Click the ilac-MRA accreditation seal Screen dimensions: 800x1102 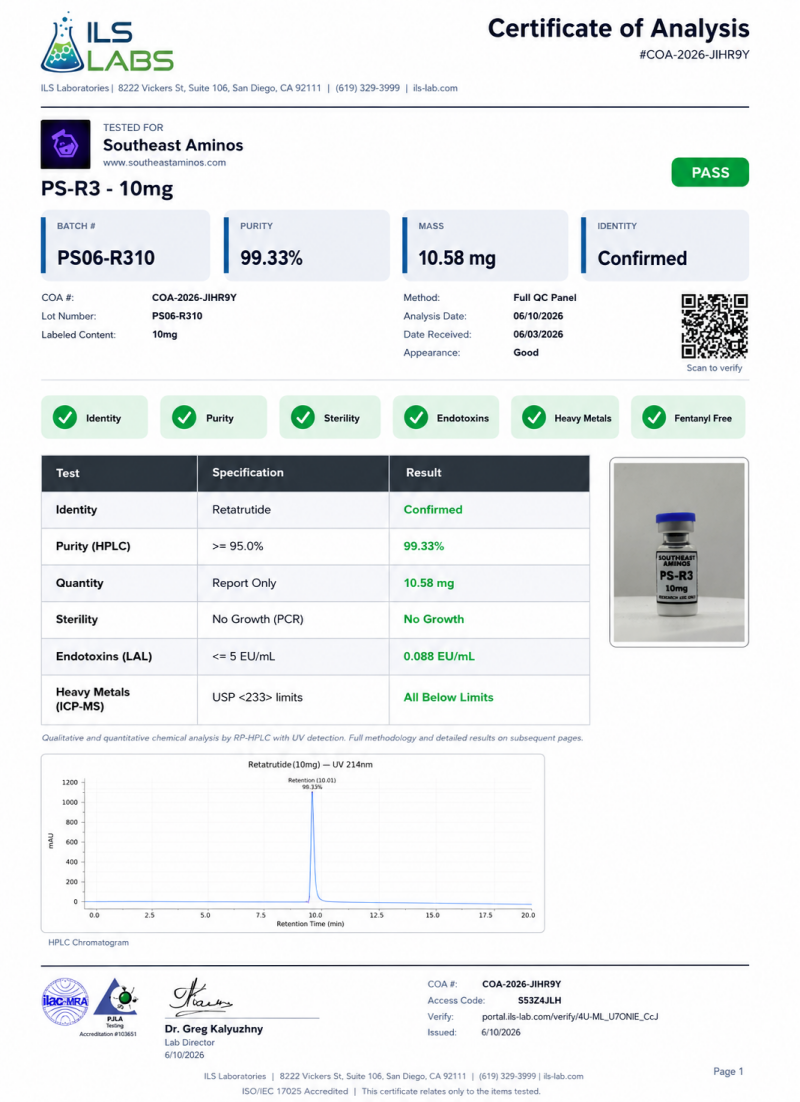coord(65,1001)
